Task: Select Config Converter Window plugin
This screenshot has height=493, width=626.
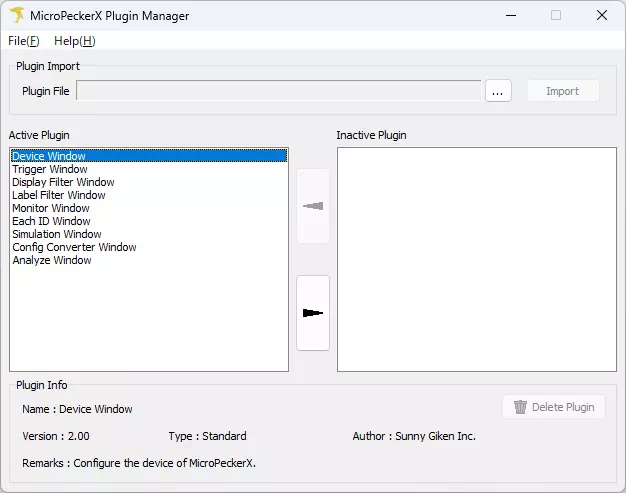Action: coord(149,247)
